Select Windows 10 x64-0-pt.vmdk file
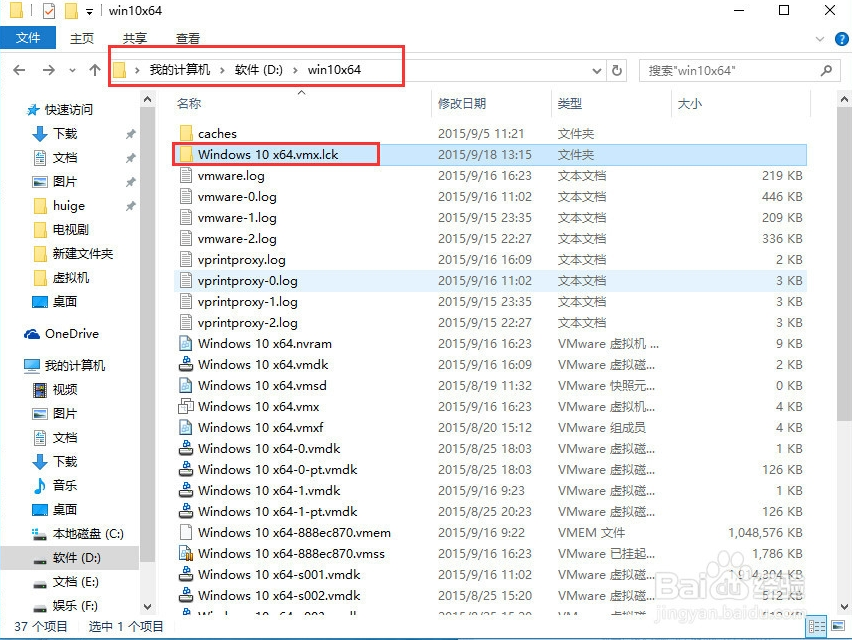852x640 pixels. click(x=278, y=469)
